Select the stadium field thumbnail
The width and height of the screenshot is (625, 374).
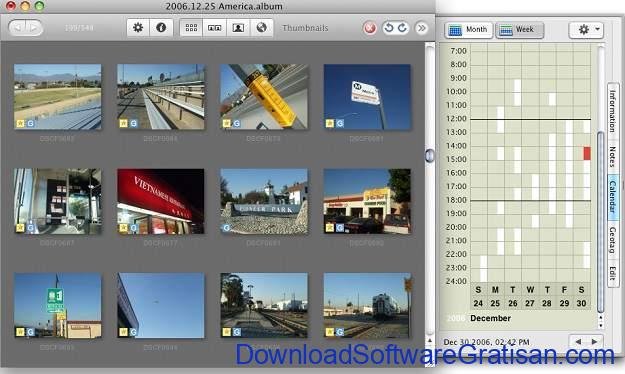(x=57, y=96)
